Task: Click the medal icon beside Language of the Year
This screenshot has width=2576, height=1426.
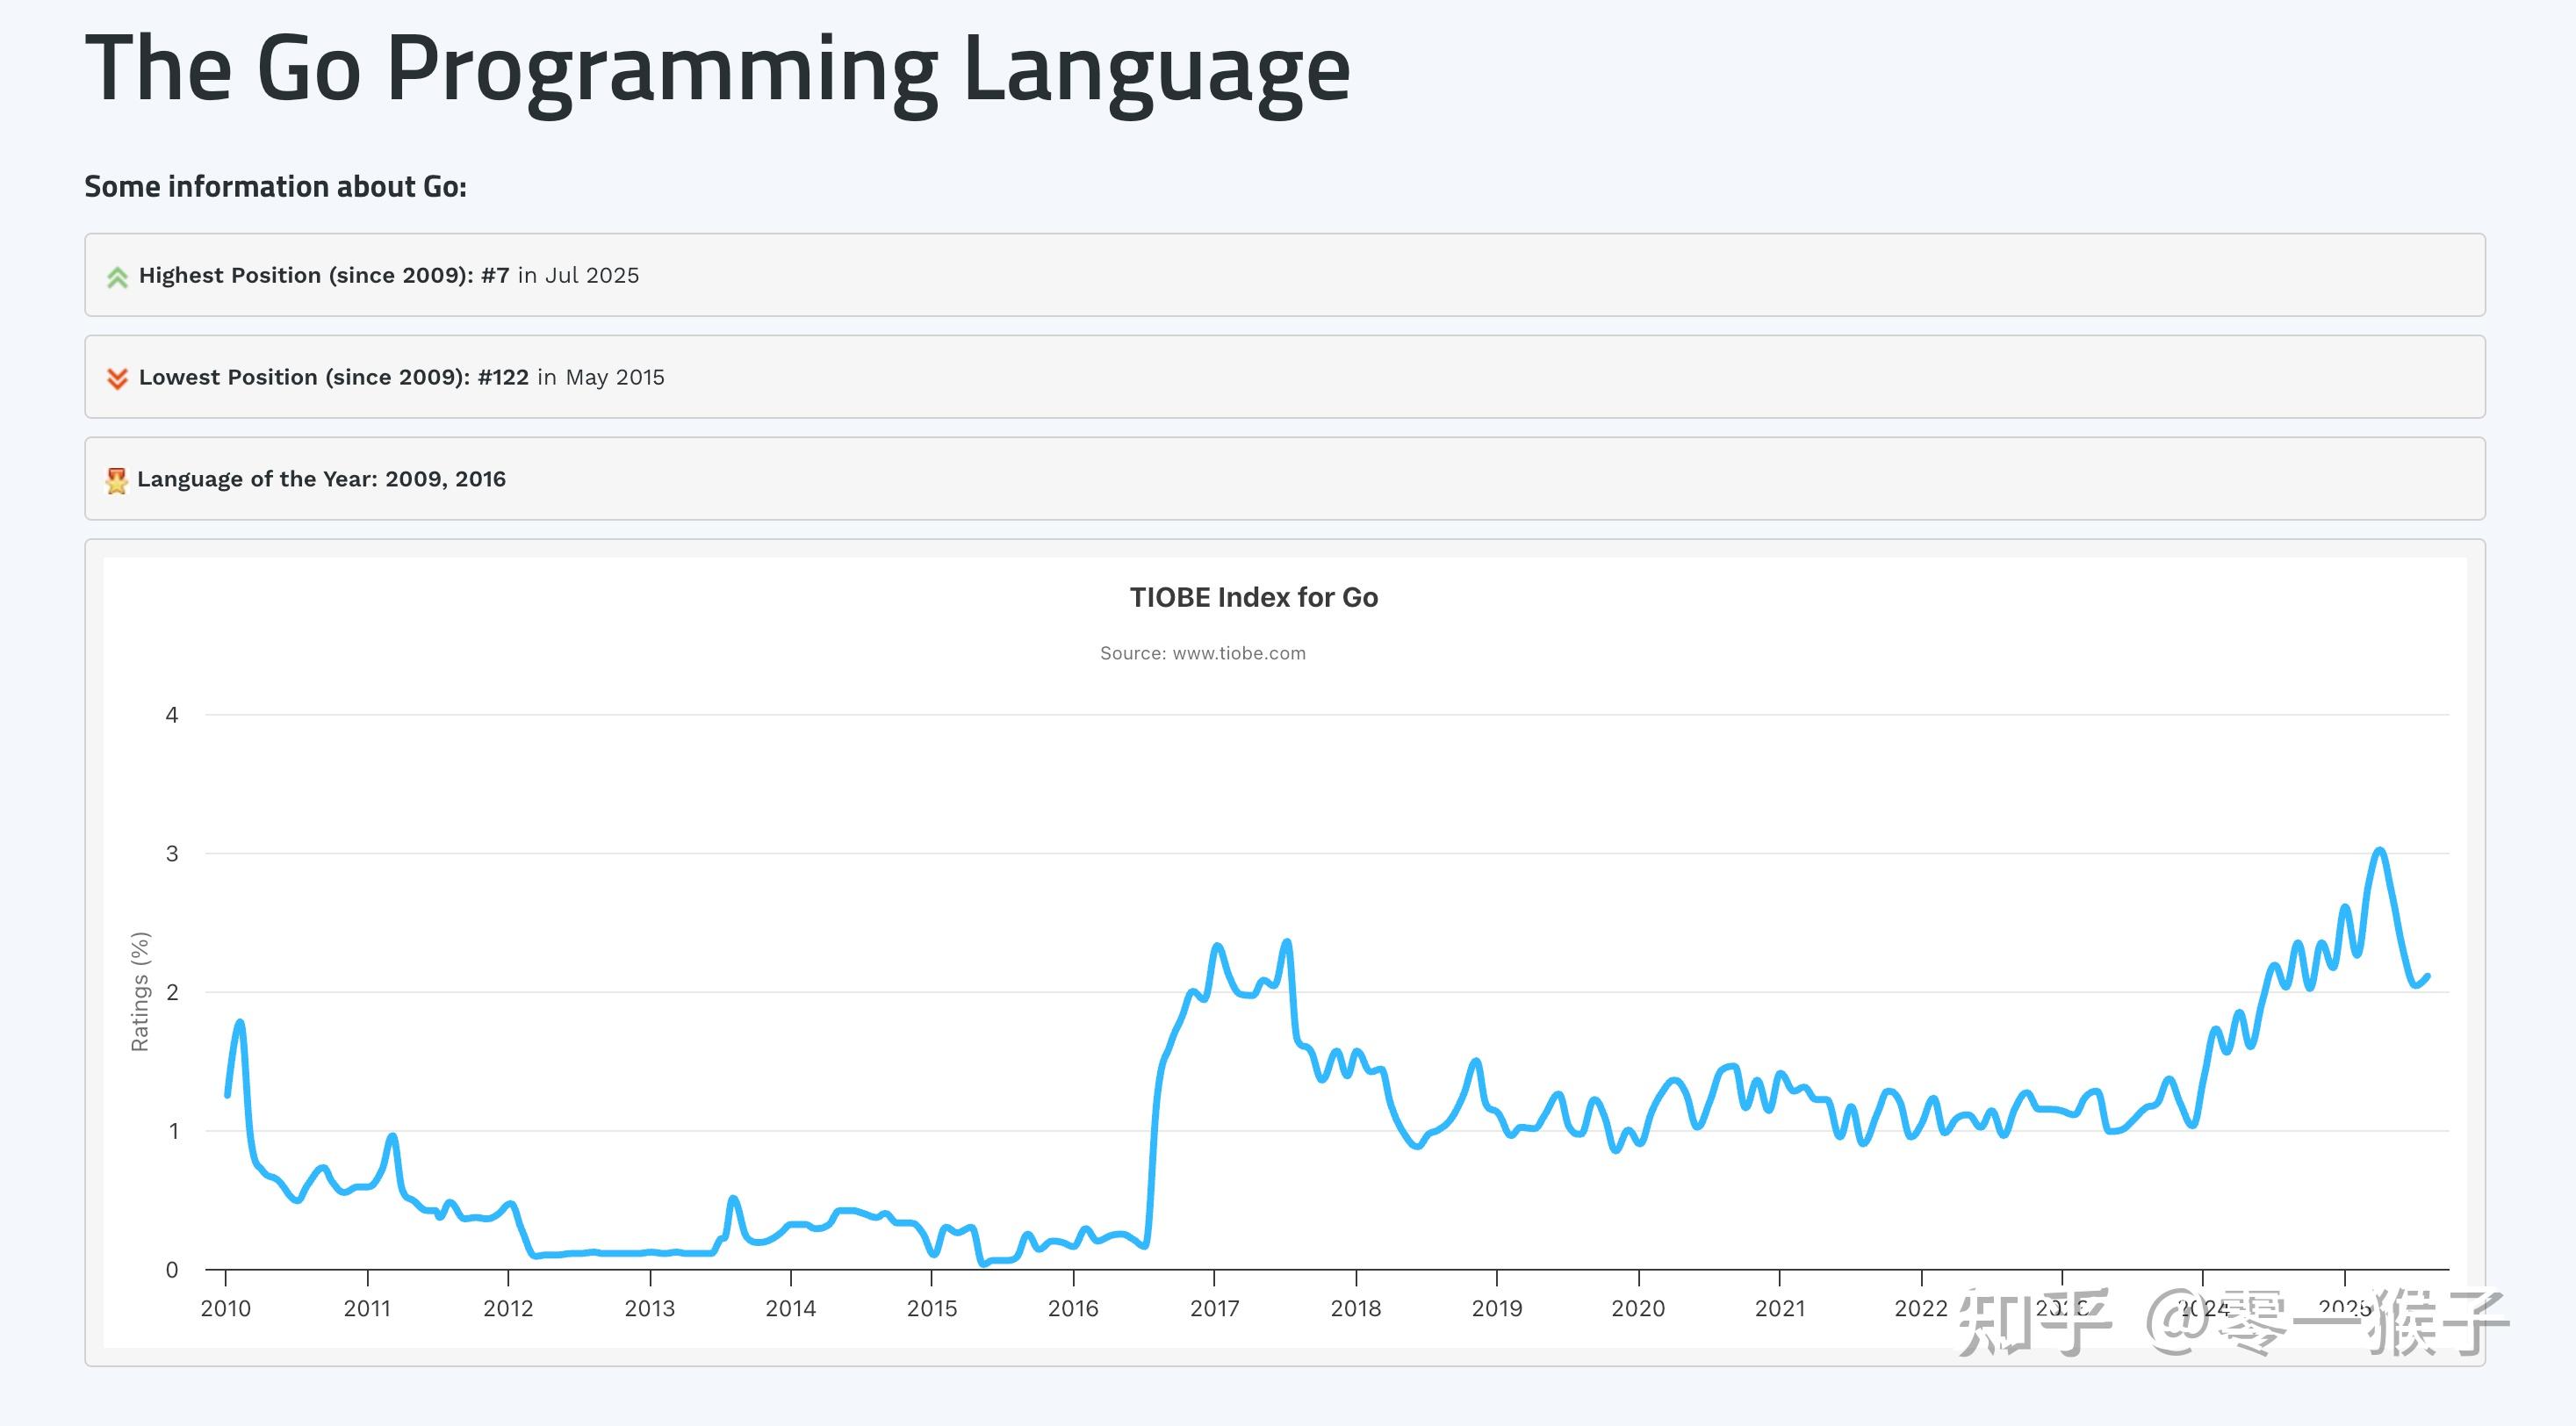Action: point(117,480)
